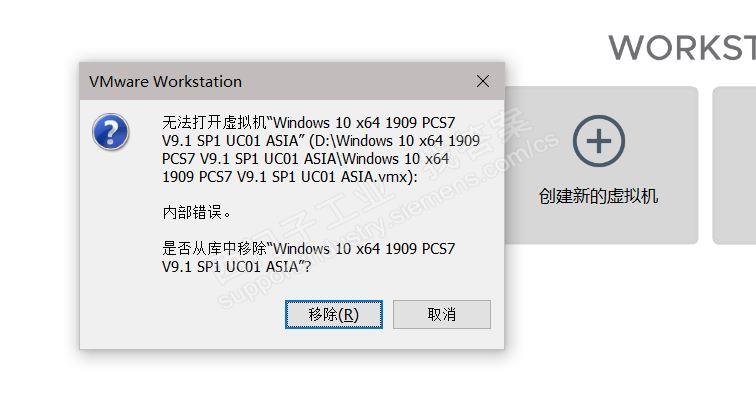Close the VMware Workstation dialog
The width and height of the screenshot is (756, 414).
point(483,81)
